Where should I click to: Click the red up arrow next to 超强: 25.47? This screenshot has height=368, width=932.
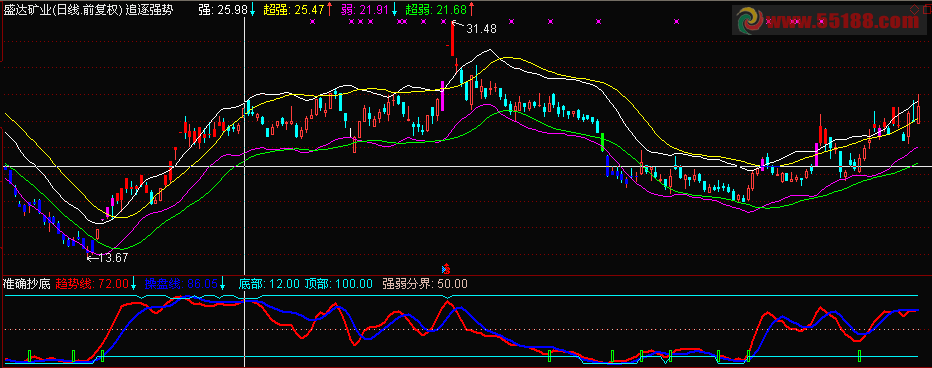(329, 9)
